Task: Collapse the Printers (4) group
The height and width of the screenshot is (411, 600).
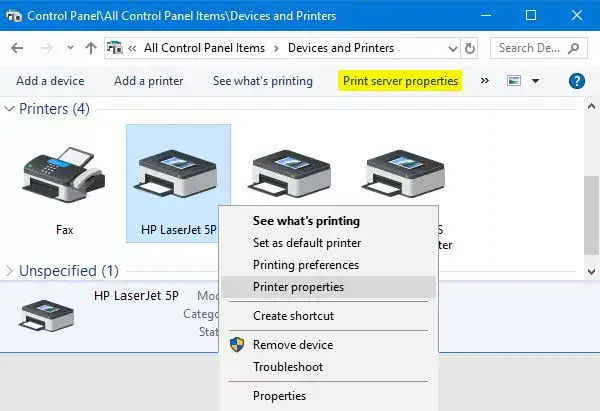Action: click(9, 109)
